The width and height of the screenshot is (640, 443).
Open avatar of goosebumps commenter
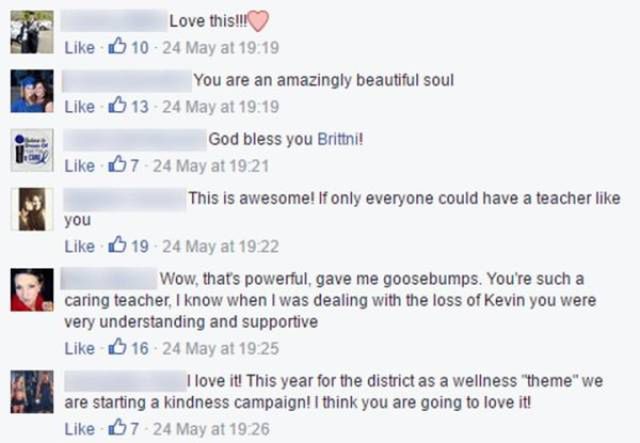tap(31, 290)
